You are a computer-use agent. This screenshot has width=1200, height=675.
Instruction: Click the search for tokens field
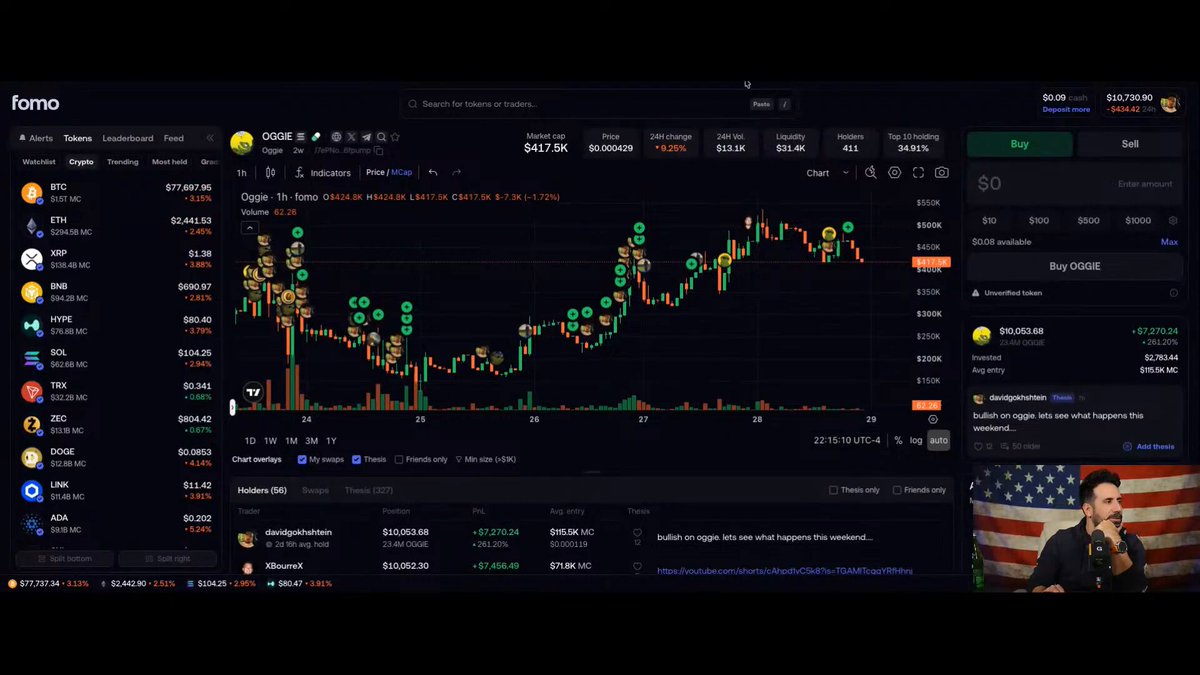(598, 104)
